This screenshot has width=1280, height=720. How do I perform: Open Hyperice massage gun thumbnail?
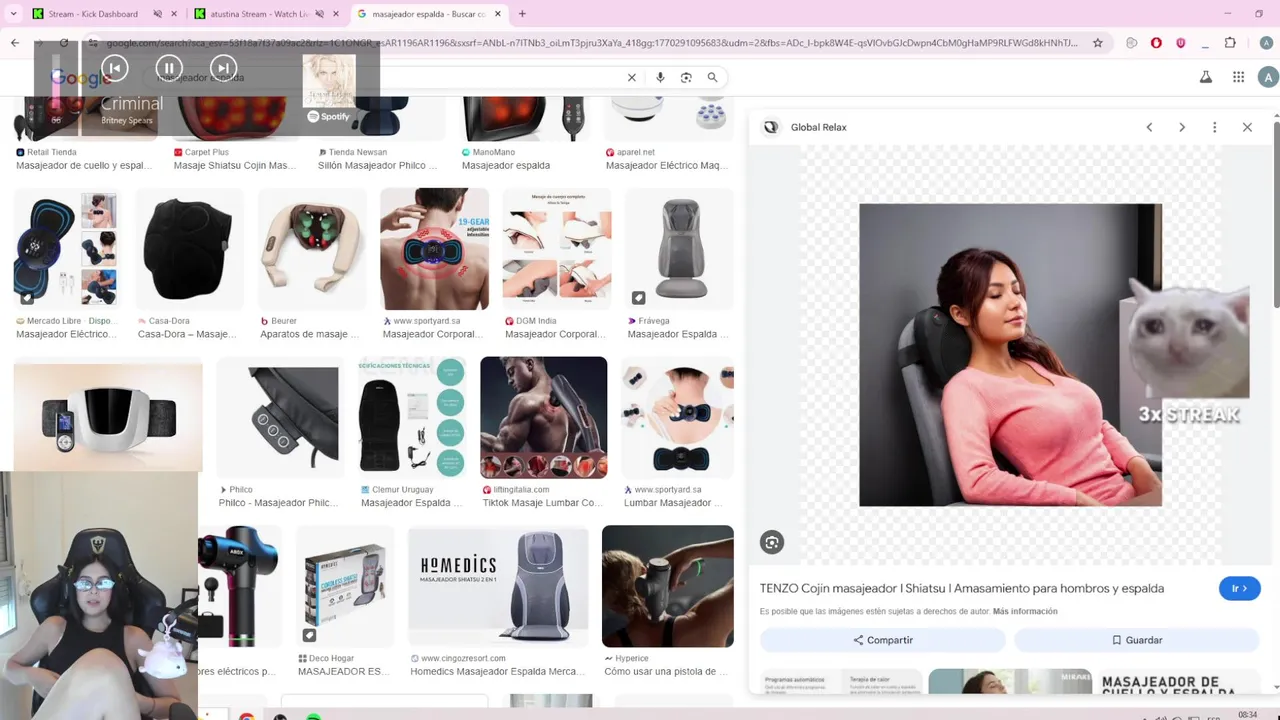coord(667,586)
